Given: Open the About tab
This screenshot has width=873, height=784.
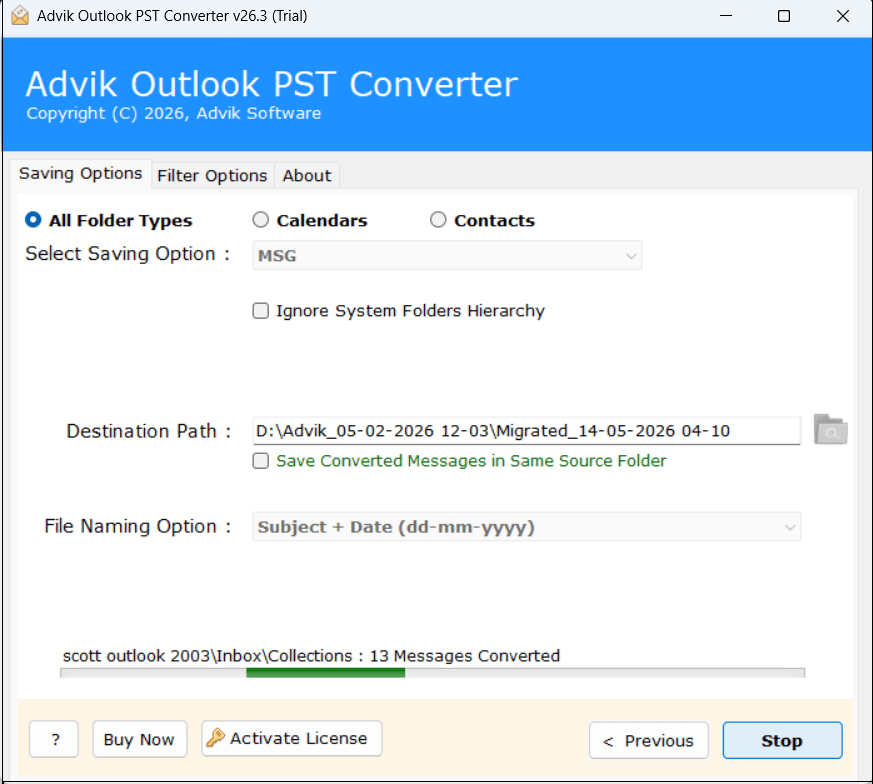Looking at the screenshot, I should [307, 176].
